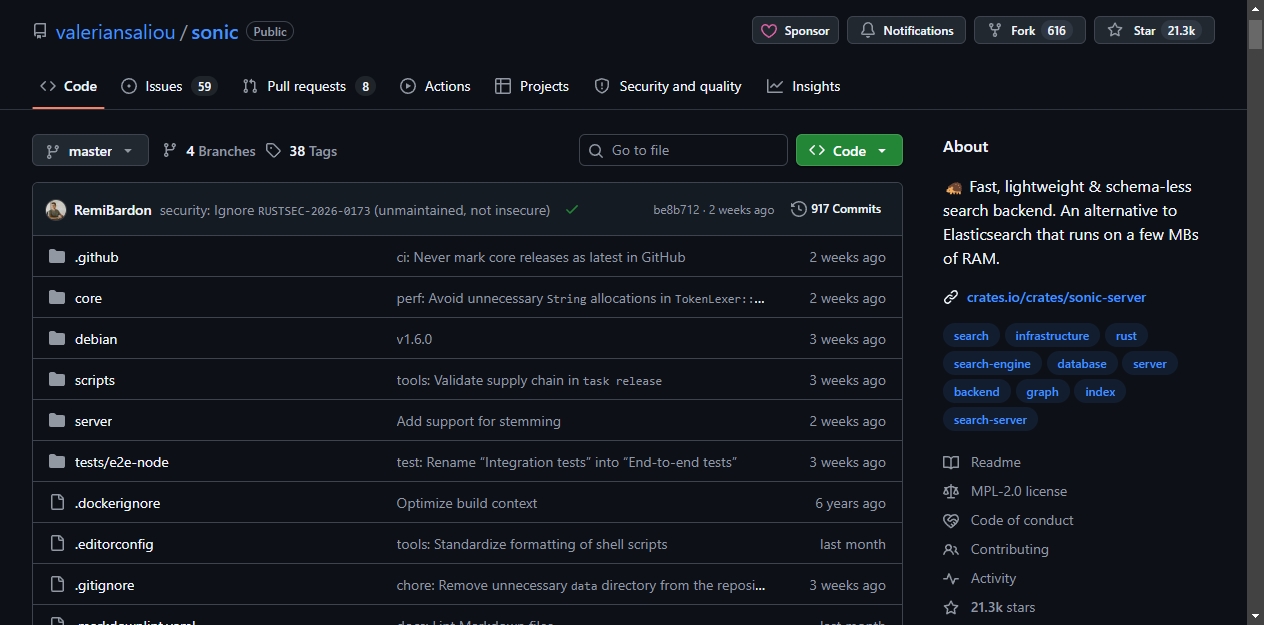Select the search-engine topic tag
The image size is (1264, 625).
click(992, 364)
